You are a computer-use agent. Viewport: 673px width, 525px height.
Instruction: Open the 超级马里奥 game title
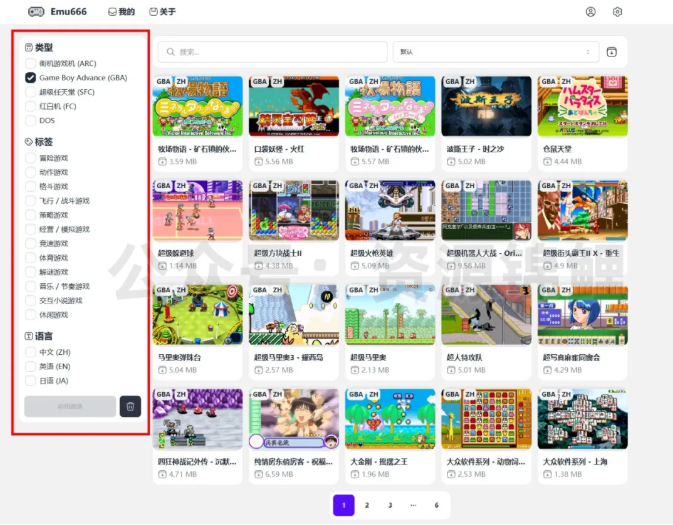coord(368,357)
